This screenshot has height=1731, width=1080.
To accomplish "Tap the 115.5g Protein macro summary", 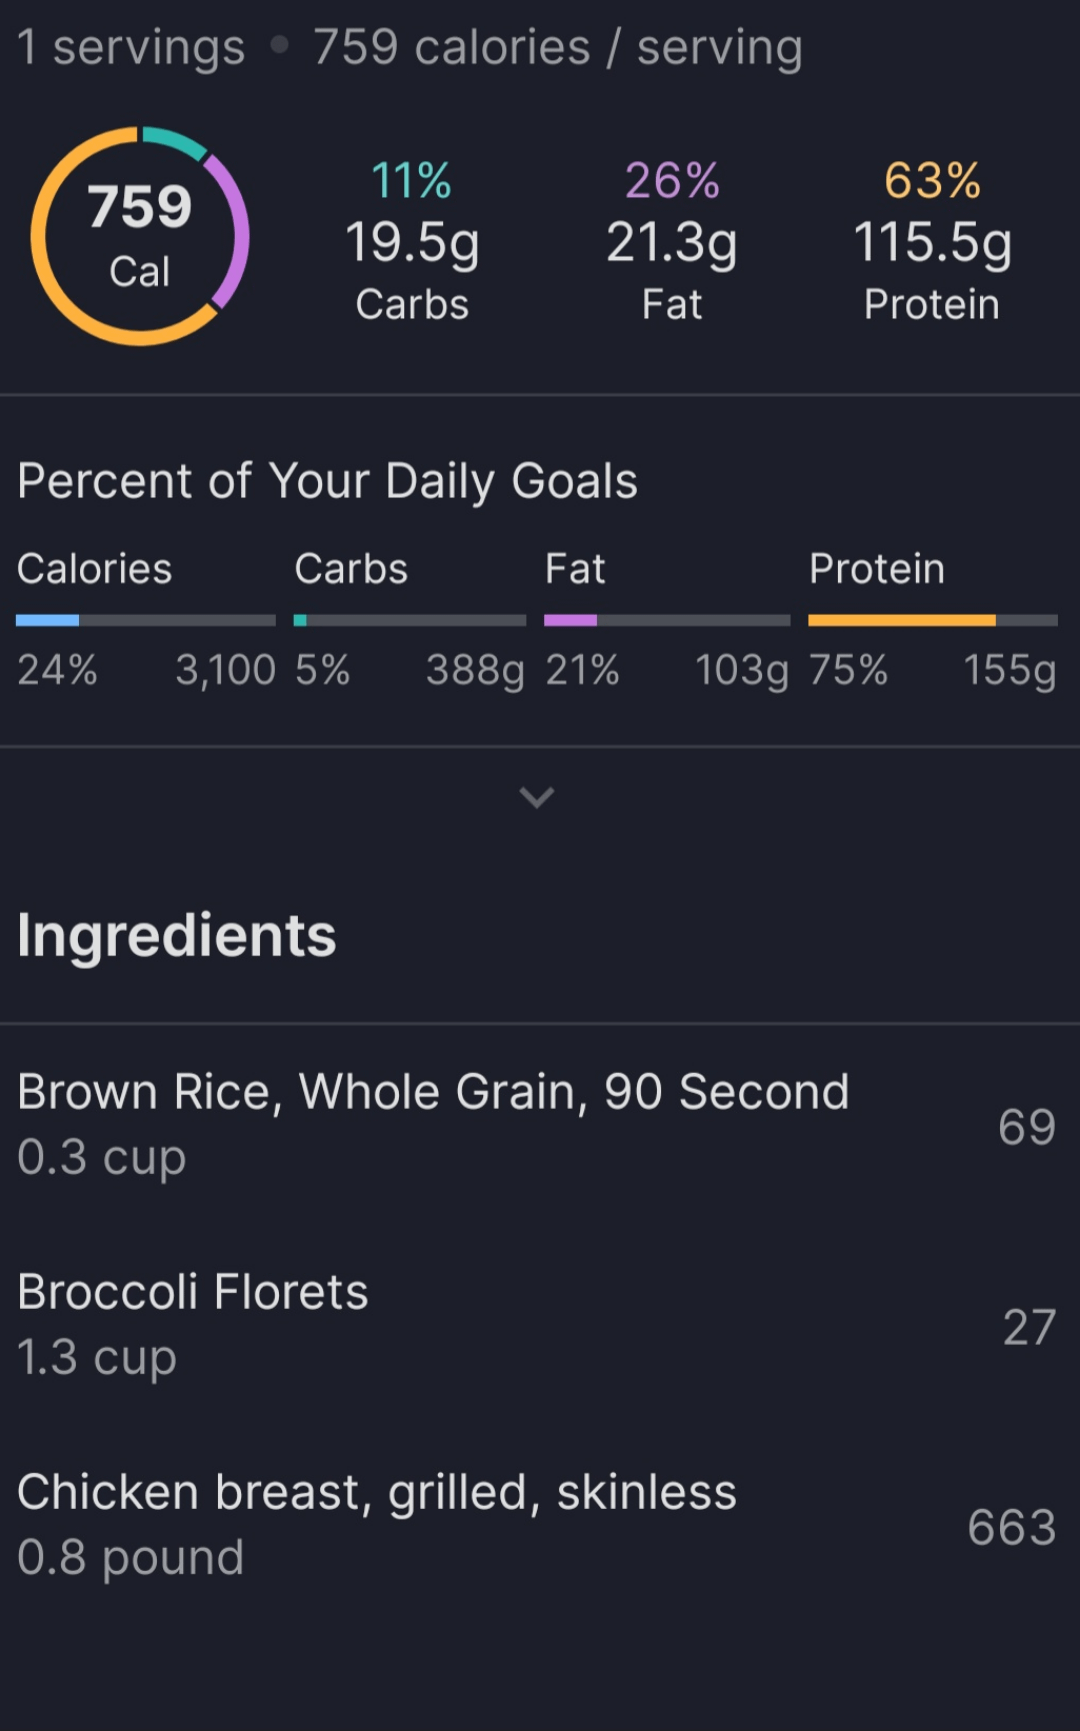I will pos(932,242).
